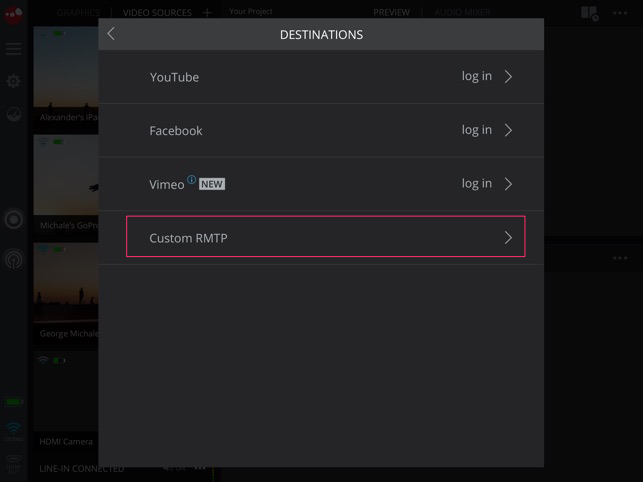Open the hamburger menu in the sidebar

pos(14,49)
